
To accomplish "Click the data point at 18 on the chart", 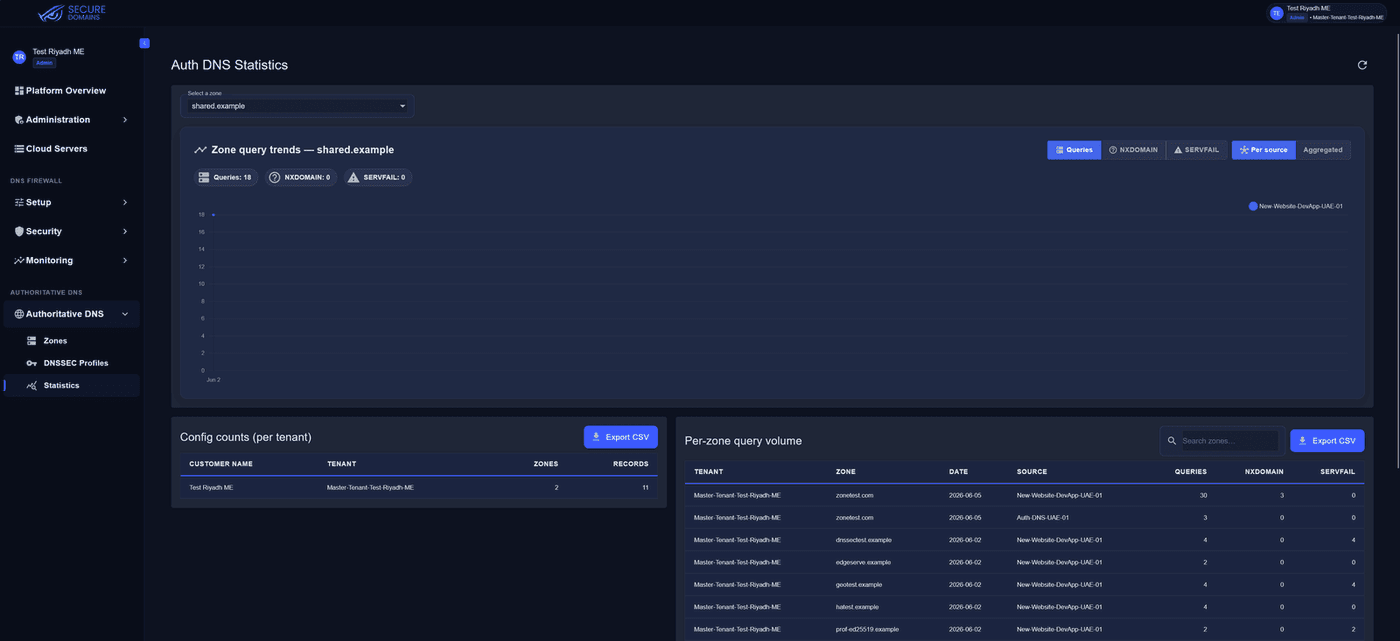I will coord(213,215).
